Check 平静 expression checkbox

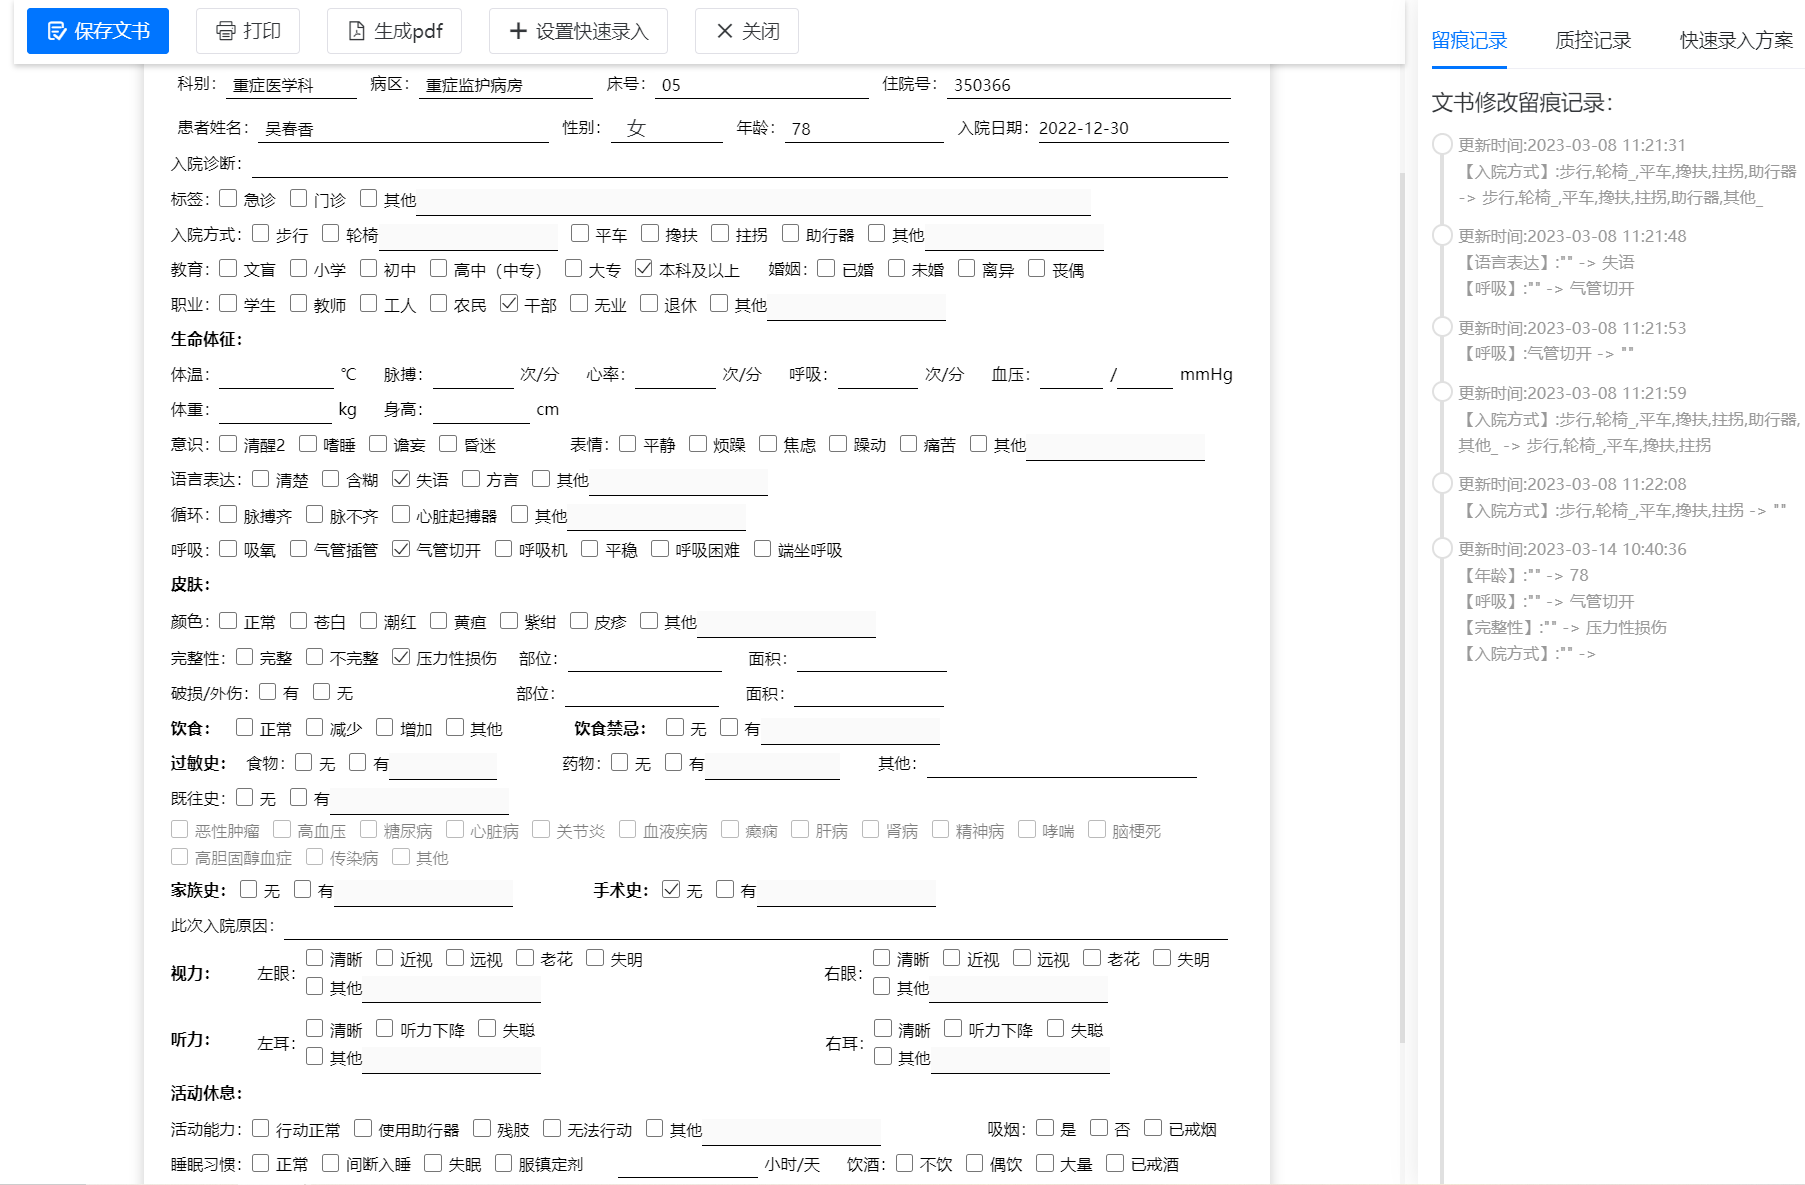(628, 444)
